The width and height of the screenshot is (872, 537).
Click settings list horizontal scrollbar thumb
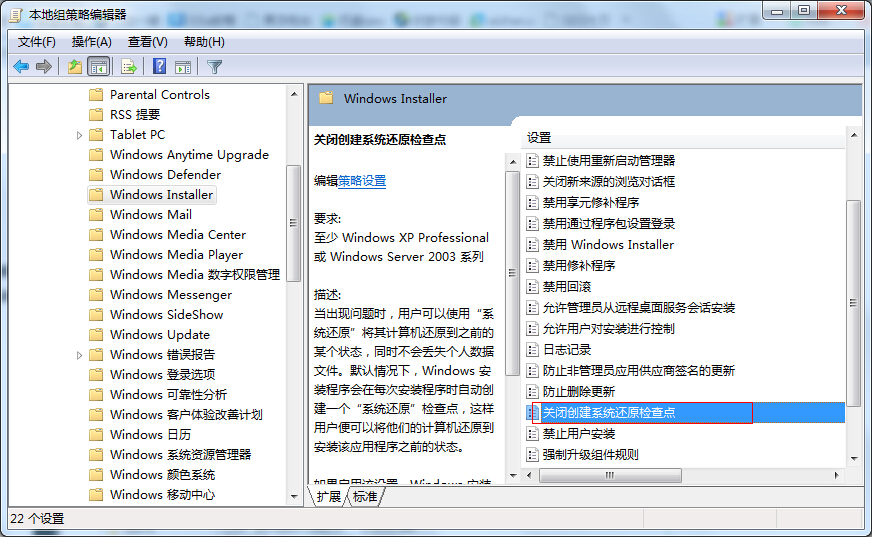tap(610, 475)
